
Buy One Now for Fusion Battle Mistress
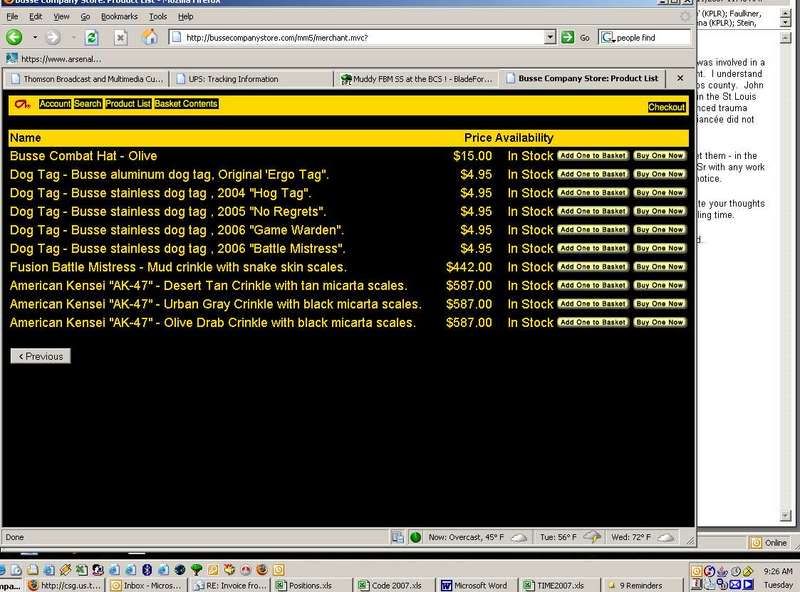coord(660,267)
